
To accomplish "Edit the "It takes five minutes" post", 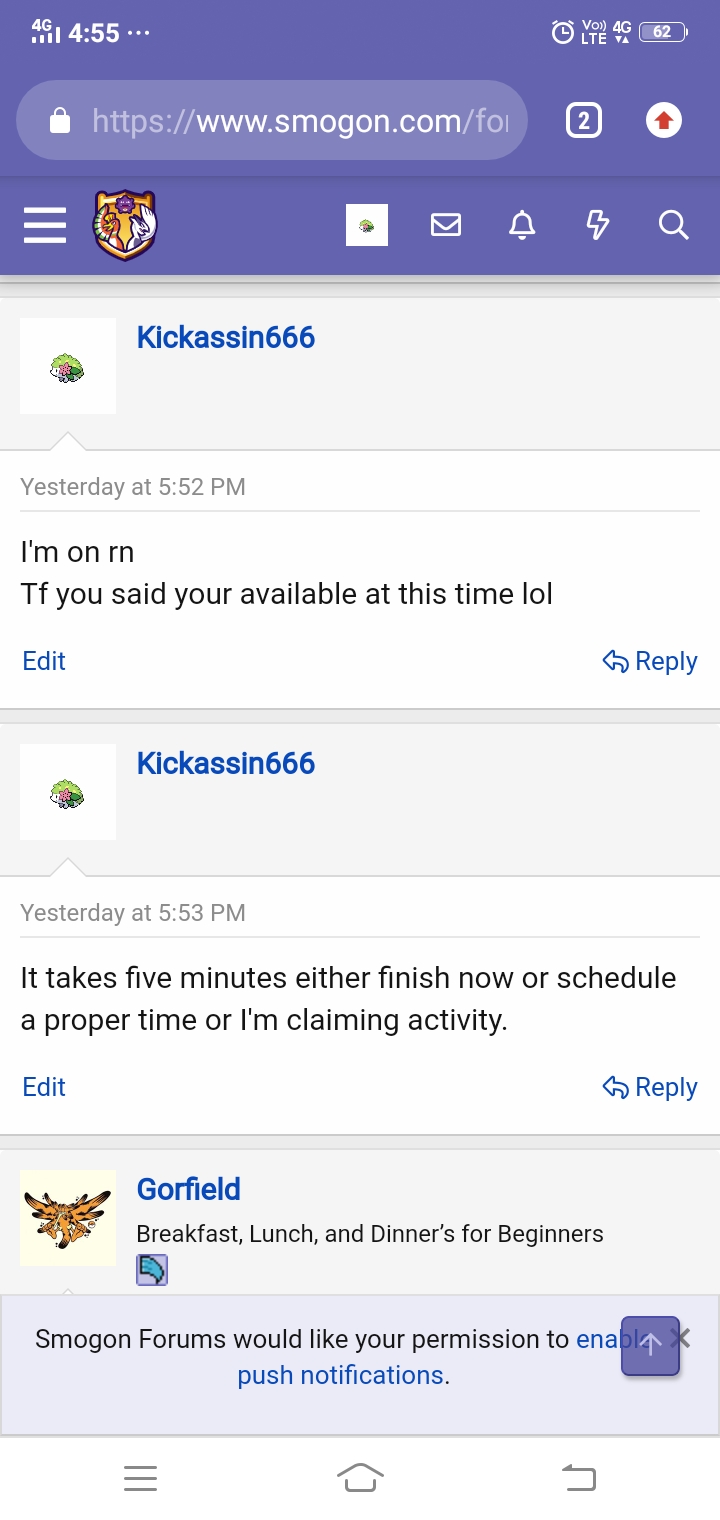I will (x=44, y=1087).
